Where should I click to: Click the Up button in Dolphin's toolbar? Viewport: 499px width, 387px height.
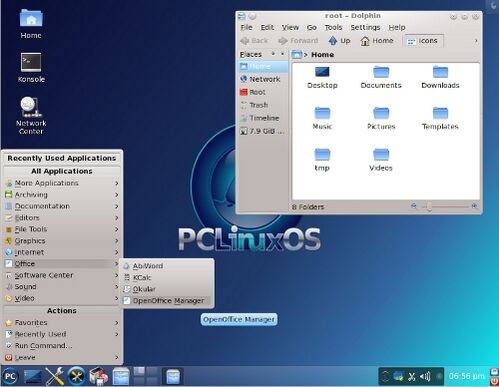pyautogui.click(x=339, y=41)
